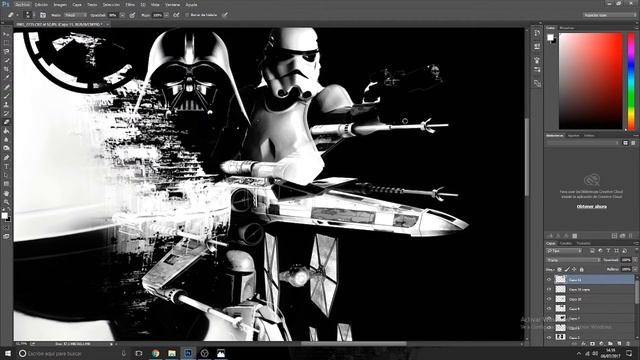Click the foreground color swatch in toolbox
640x360 pixels.
4,216
